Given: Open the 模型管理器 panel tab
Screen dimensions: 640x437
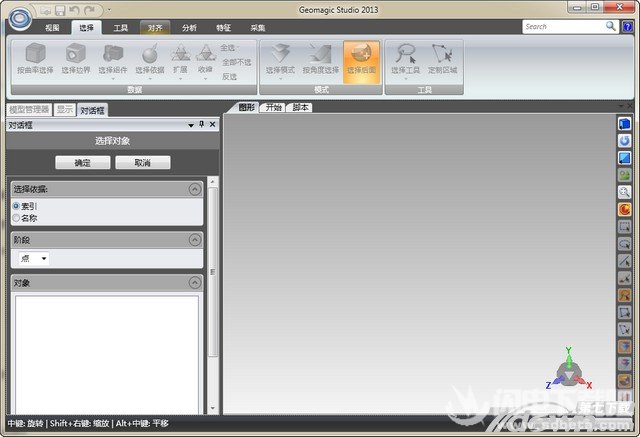Looking at the screenshot, I should pos(29,109).
